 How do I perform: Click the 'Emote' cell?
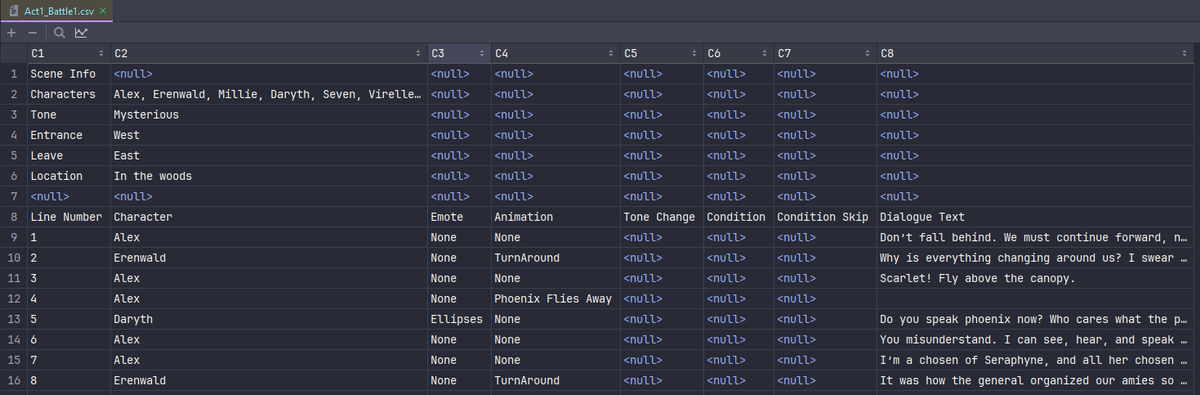tap(459, 217)
